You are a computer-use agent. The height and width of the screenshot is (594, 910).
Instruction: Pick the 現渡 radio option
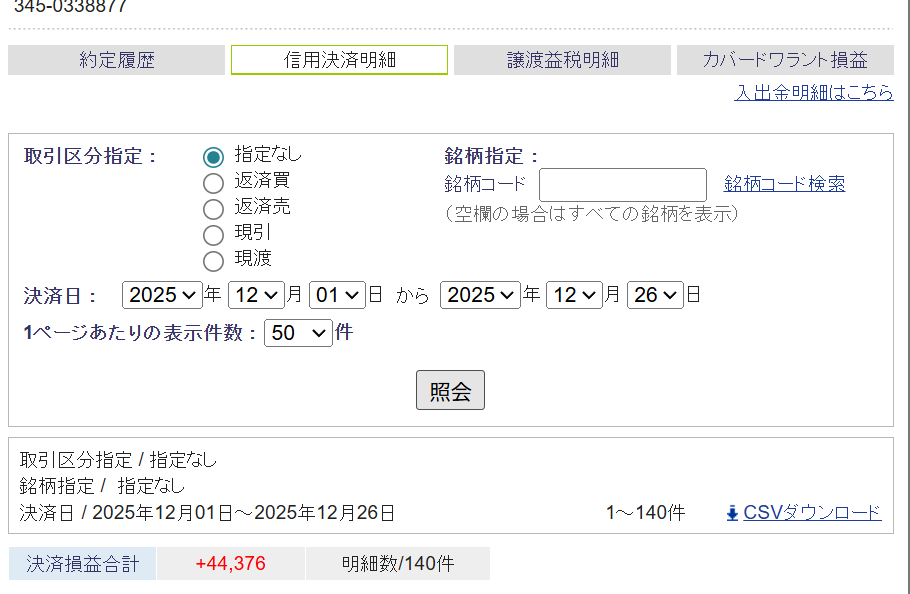(213, 261)
